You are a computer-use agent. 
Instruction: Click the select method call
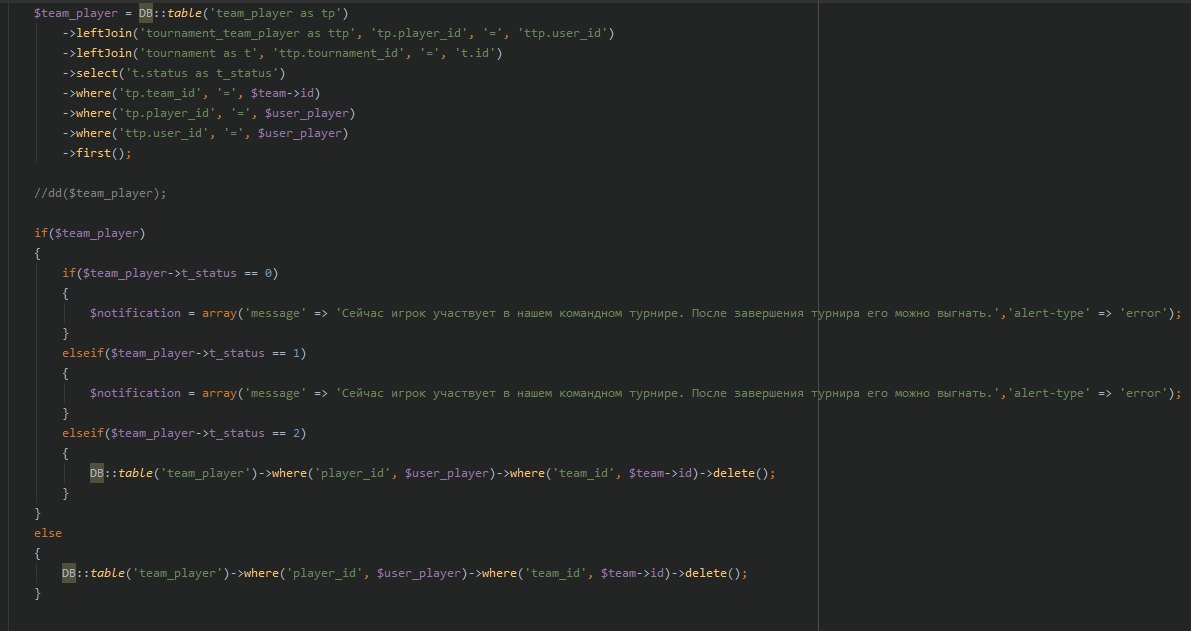coord(97,73)
